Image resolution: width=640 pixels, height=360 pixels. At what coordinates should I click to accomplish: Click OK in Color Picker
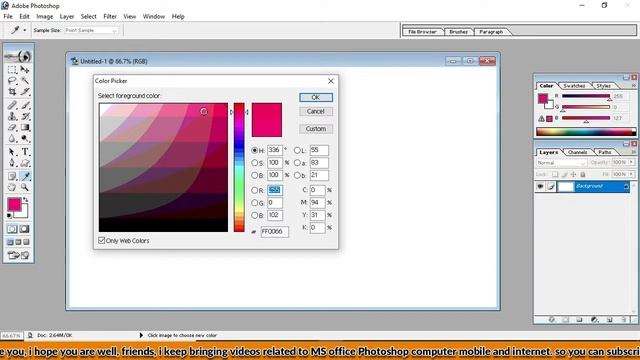click(316, 97)
